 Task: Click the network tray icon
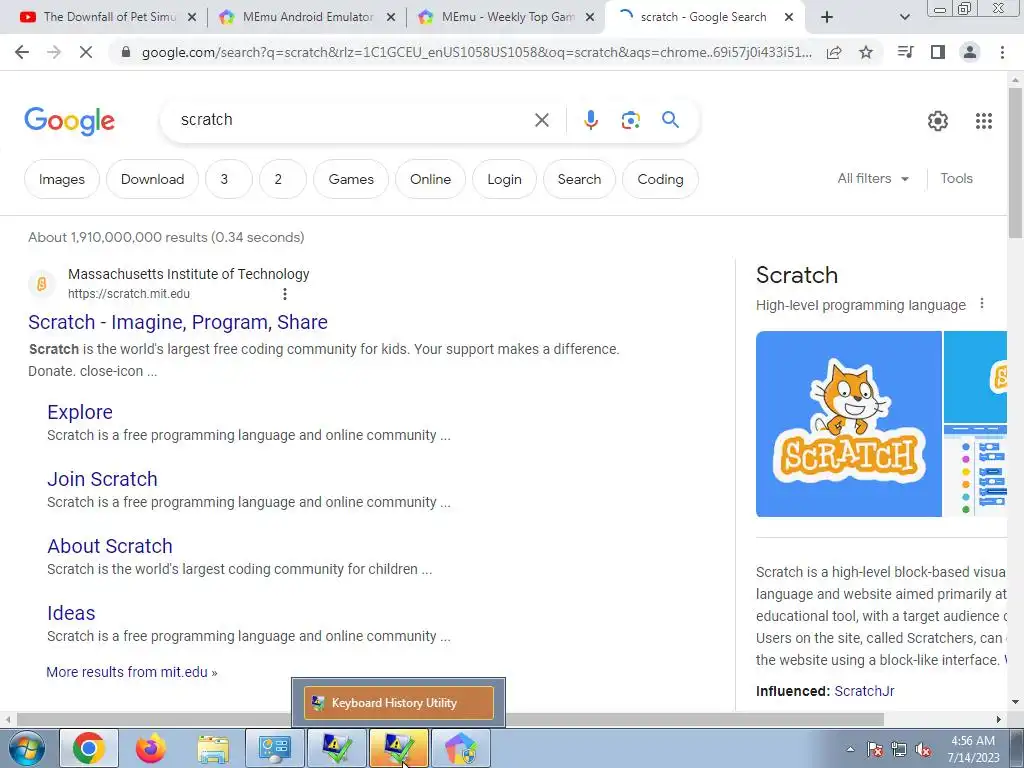[x=899, y=750]
